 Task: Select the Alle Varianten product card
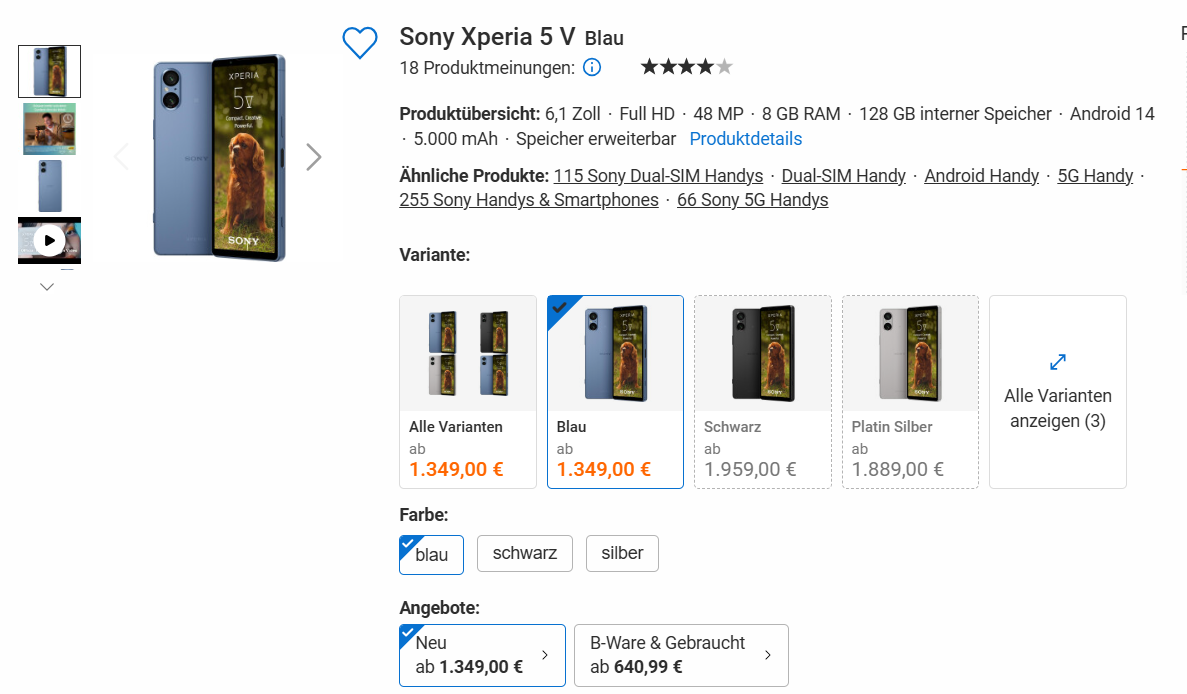click(x=468, y=392)
